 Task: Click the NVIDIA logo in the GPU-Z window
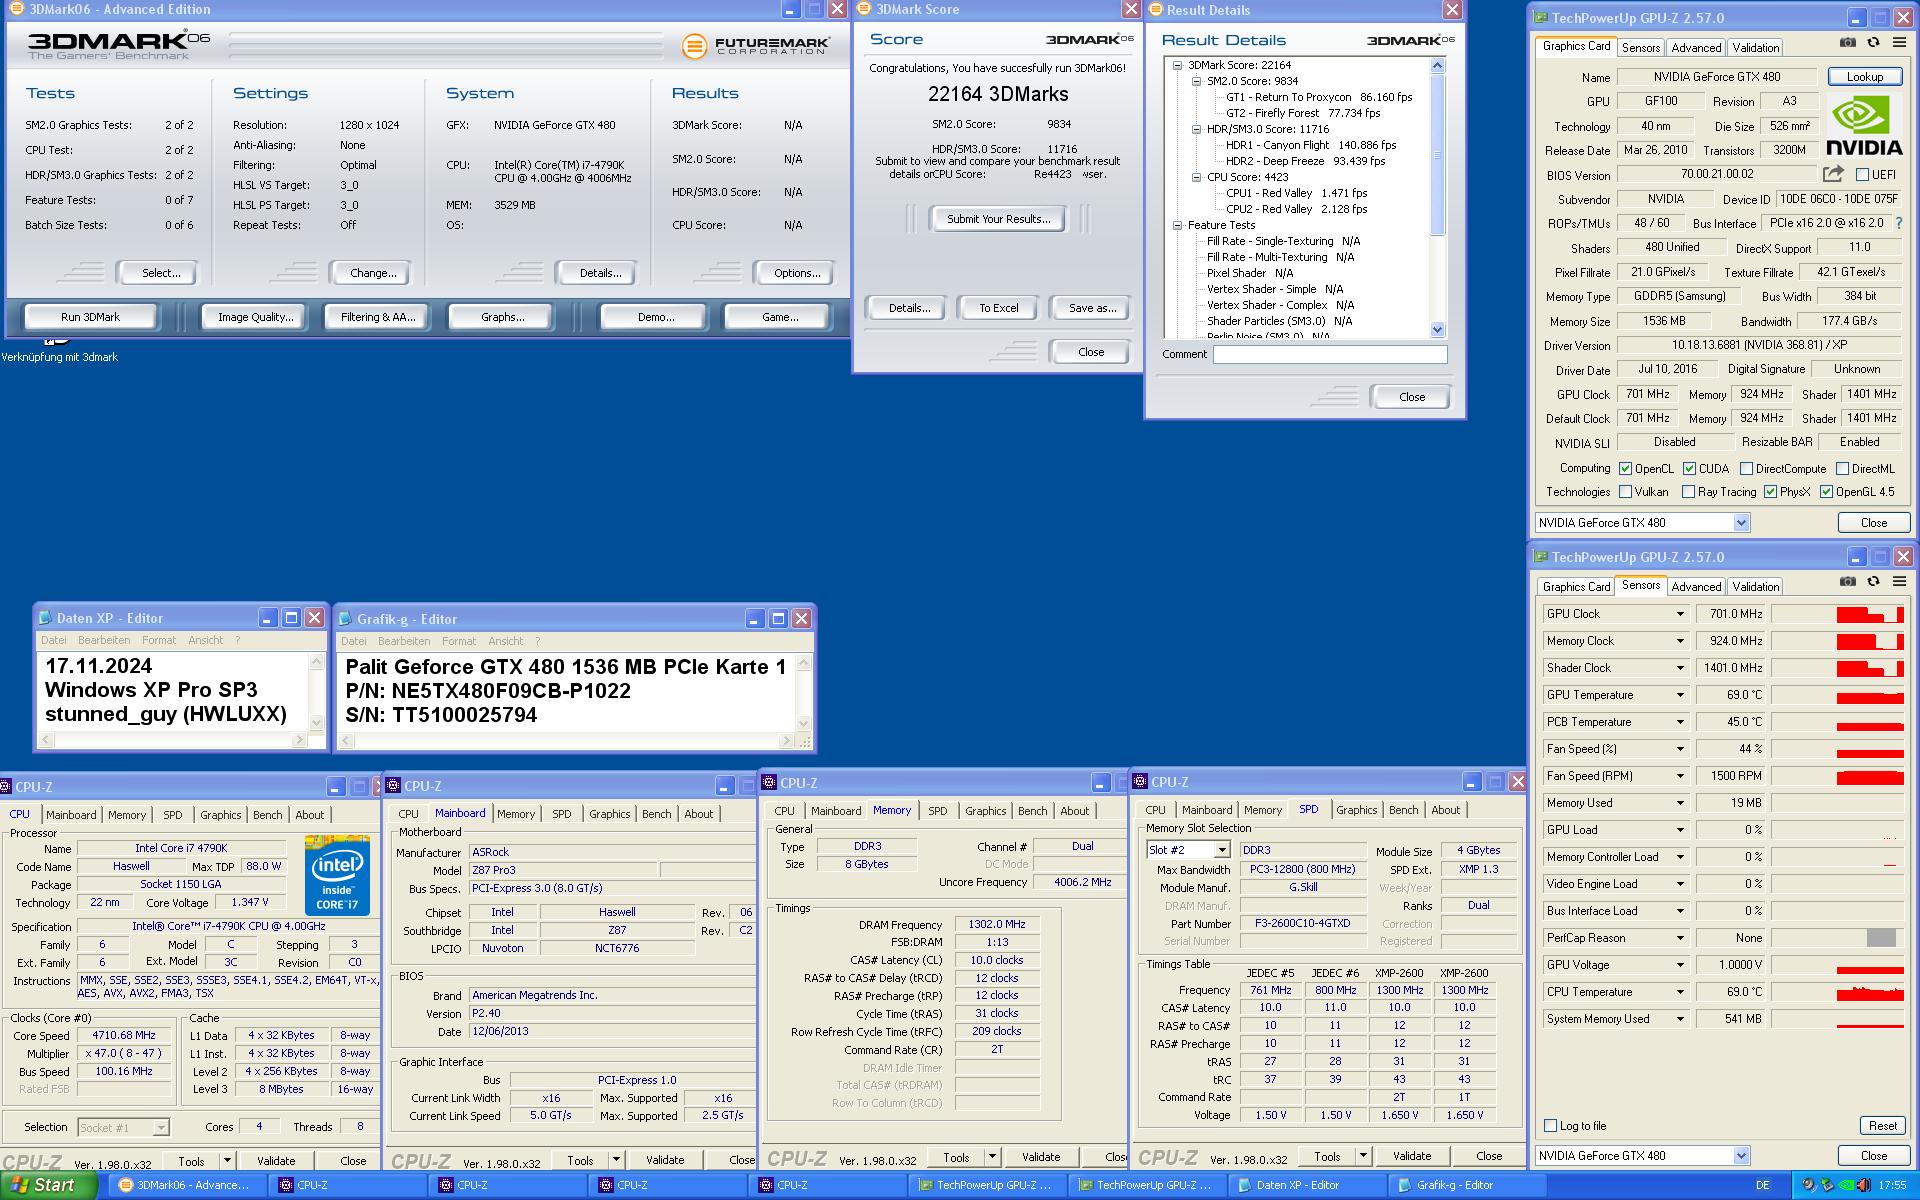(1865, 126)
